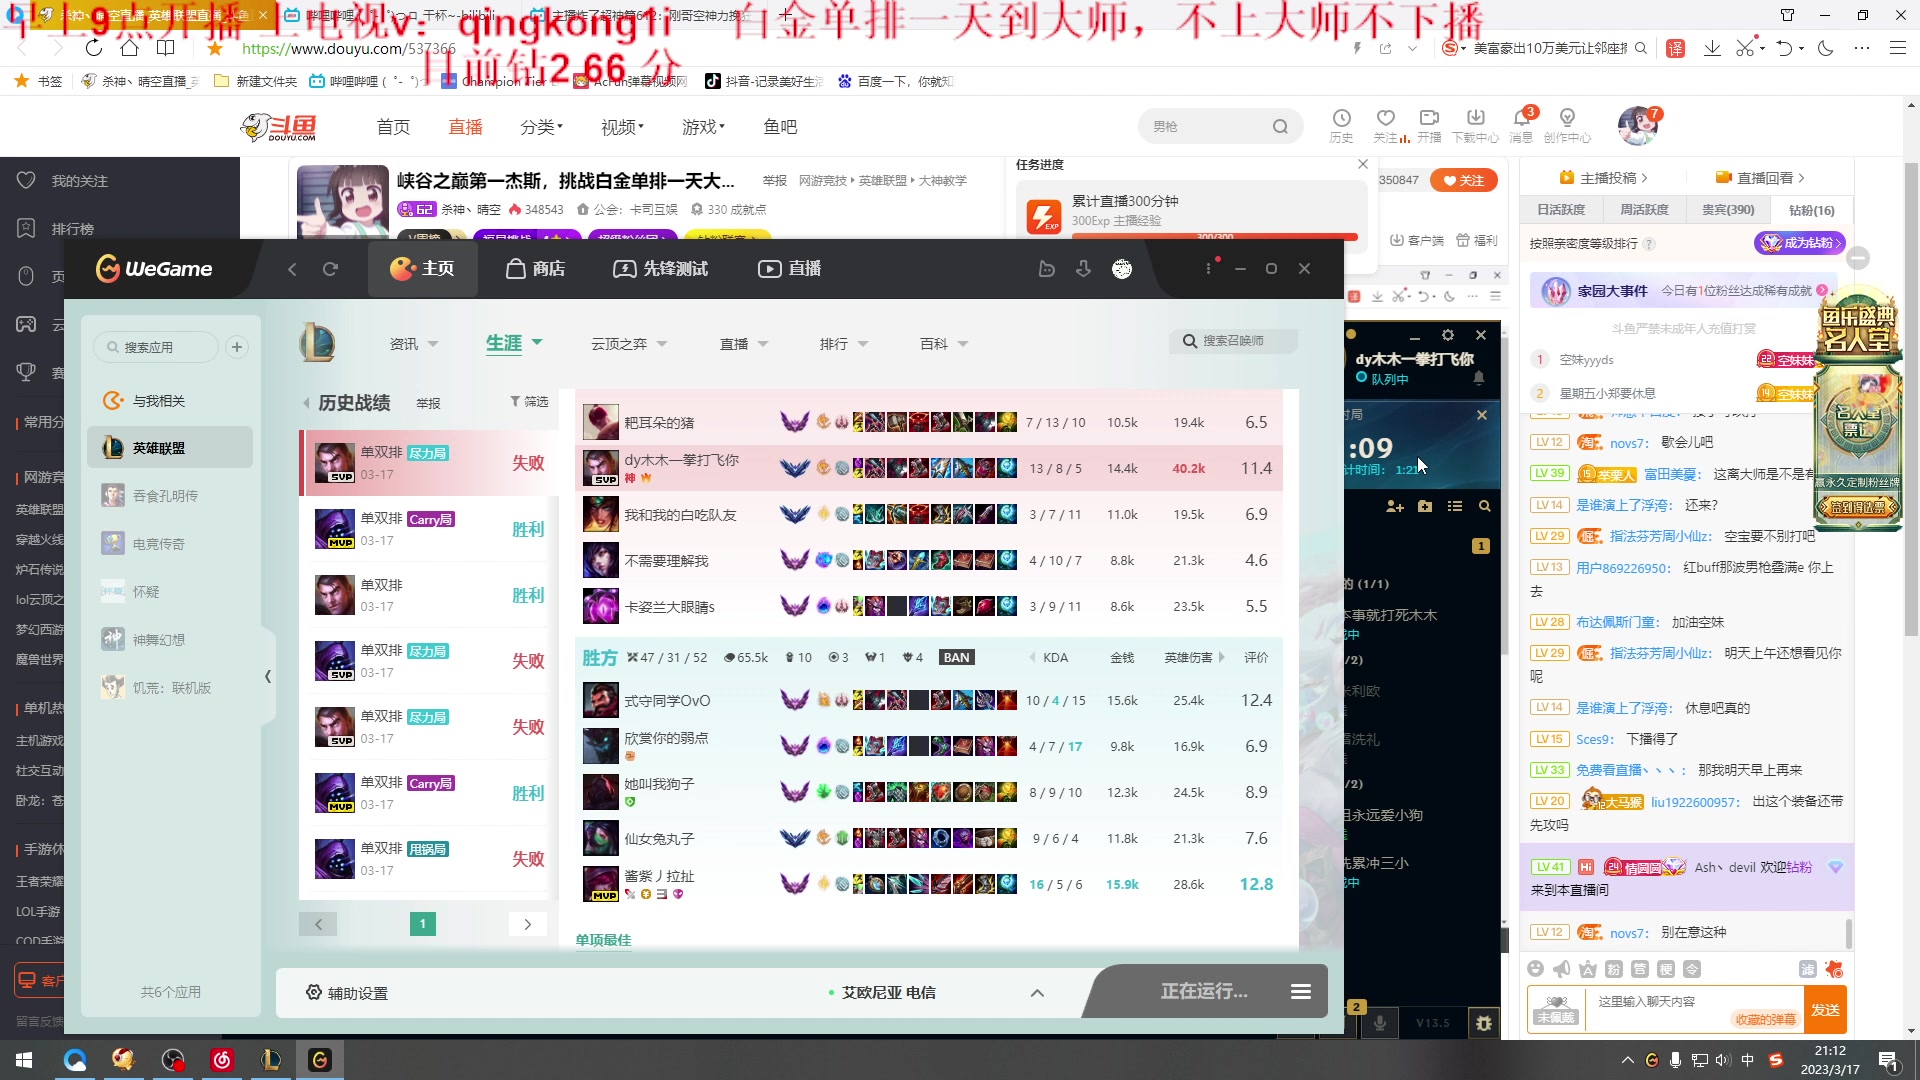
Task: Go to previous page of match history
Action: pyautogui.click(x=318, y=924)
